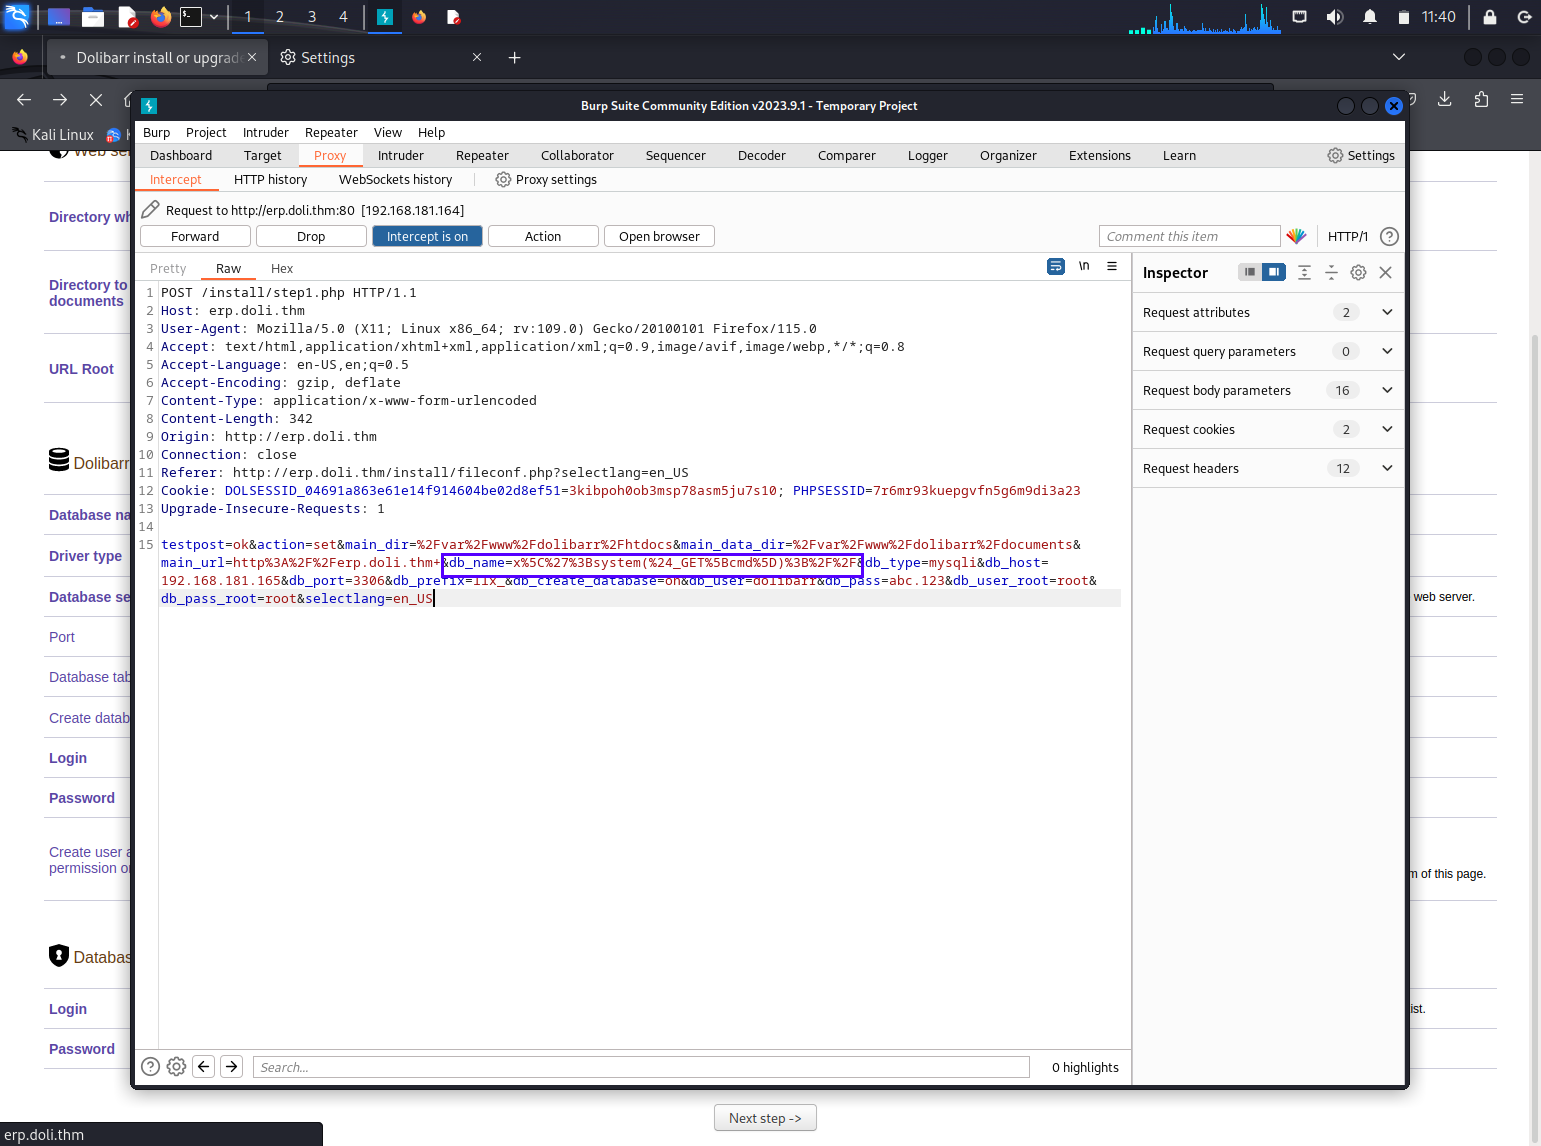Open the Action menu button
The height and width of the screenshot is (1146, 1541).
[x=543, y=236]
